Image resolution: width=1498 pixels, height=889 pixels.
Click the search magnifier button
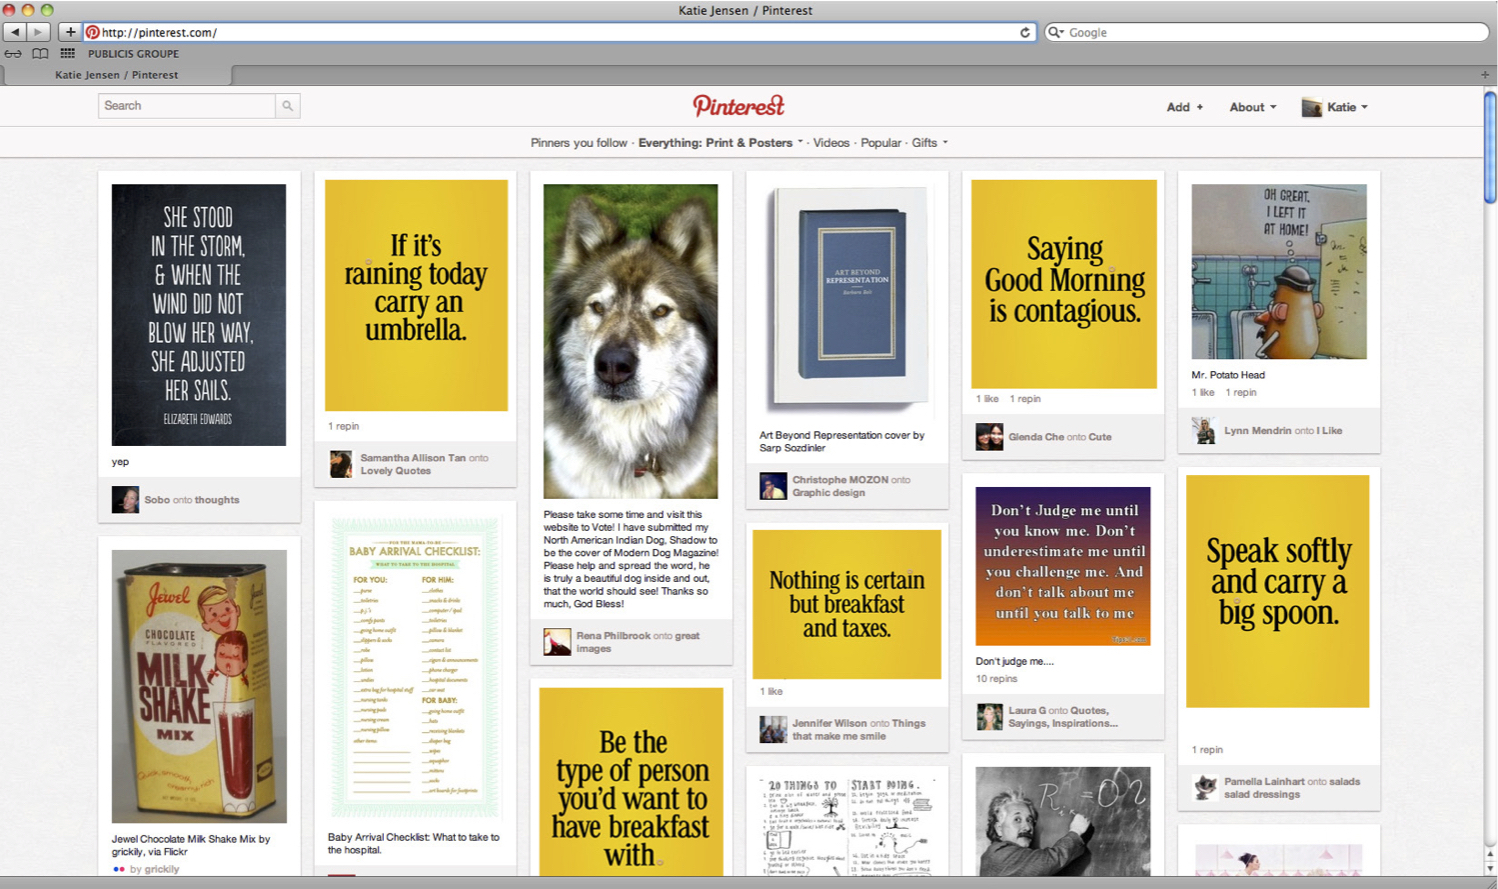tap(287, 106)
